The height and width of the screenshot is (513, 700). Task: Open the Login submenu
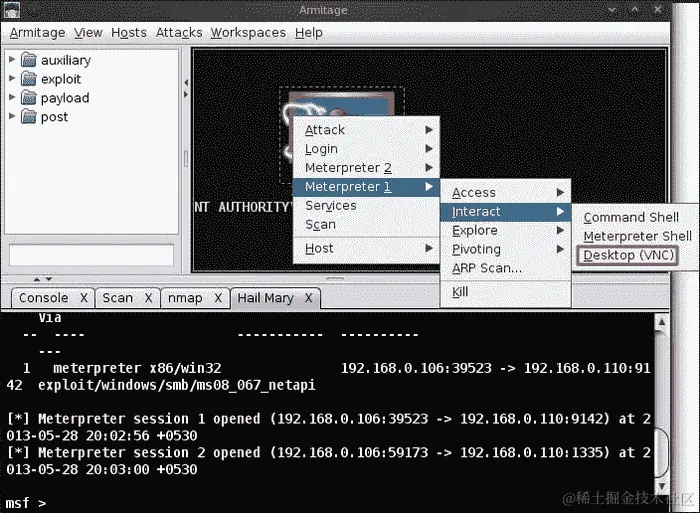tap(366, 149)
